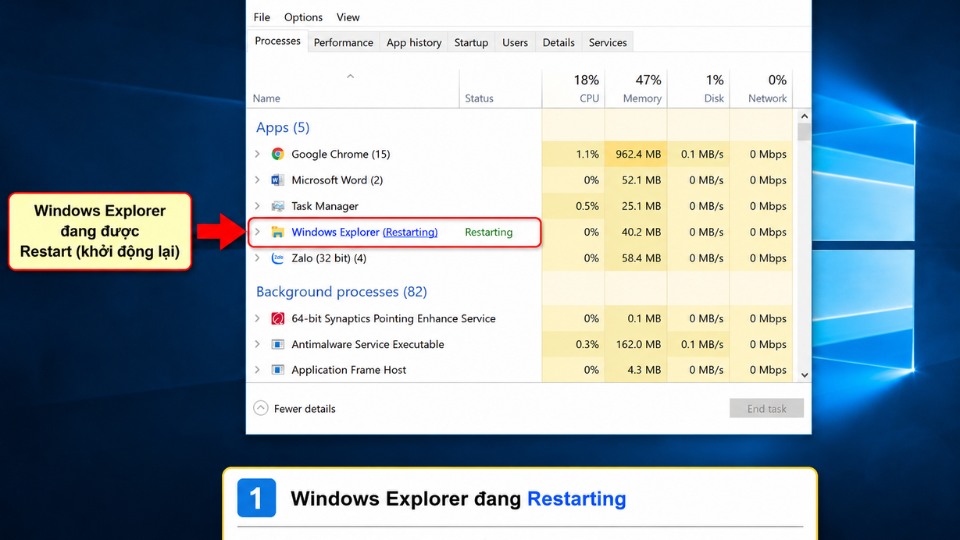Click Chrome's 1.1% CPU value
The width and height of the screenshot is (960, 540).
tap(587, 154)
